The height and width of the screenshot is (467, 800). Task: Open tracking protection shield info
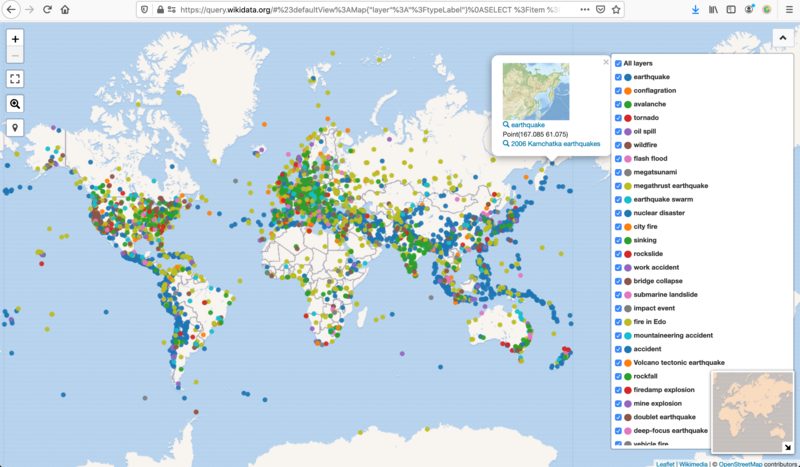click(145, 9)
